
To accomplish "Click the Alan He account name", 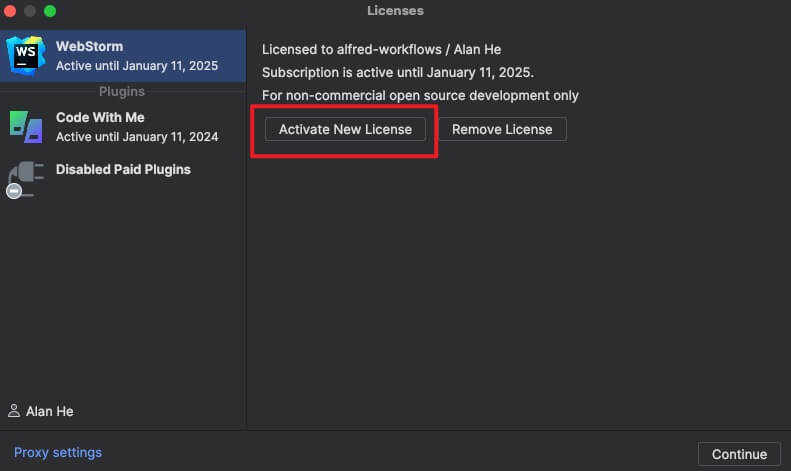I will [49, 411].
